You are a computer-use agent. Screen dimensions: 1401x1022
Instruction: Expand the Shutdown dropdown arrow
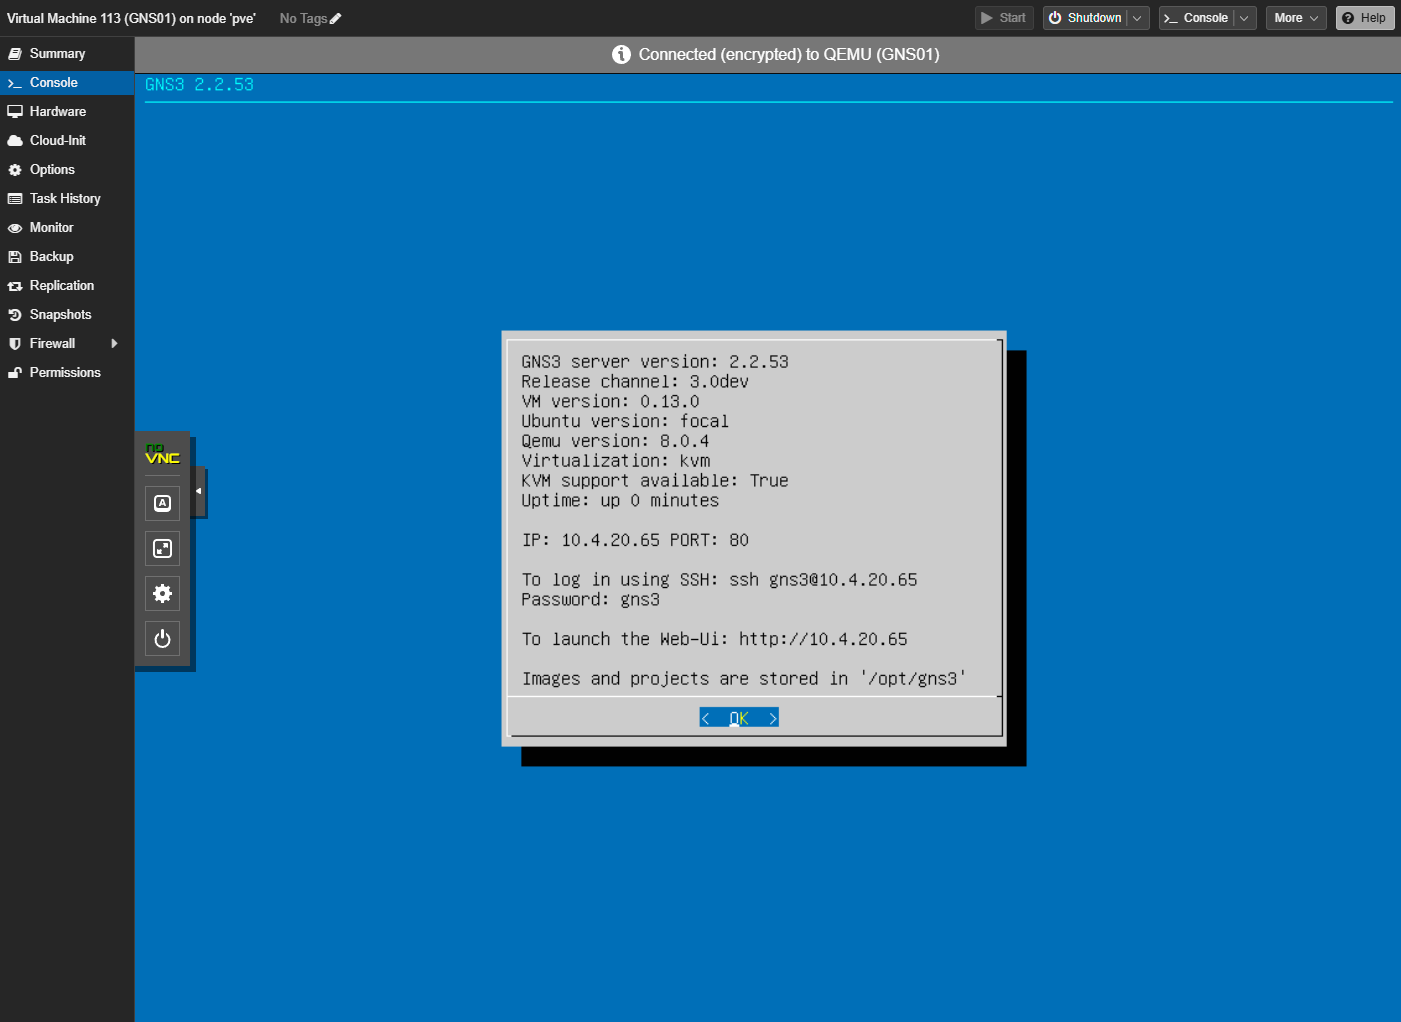1137,18
